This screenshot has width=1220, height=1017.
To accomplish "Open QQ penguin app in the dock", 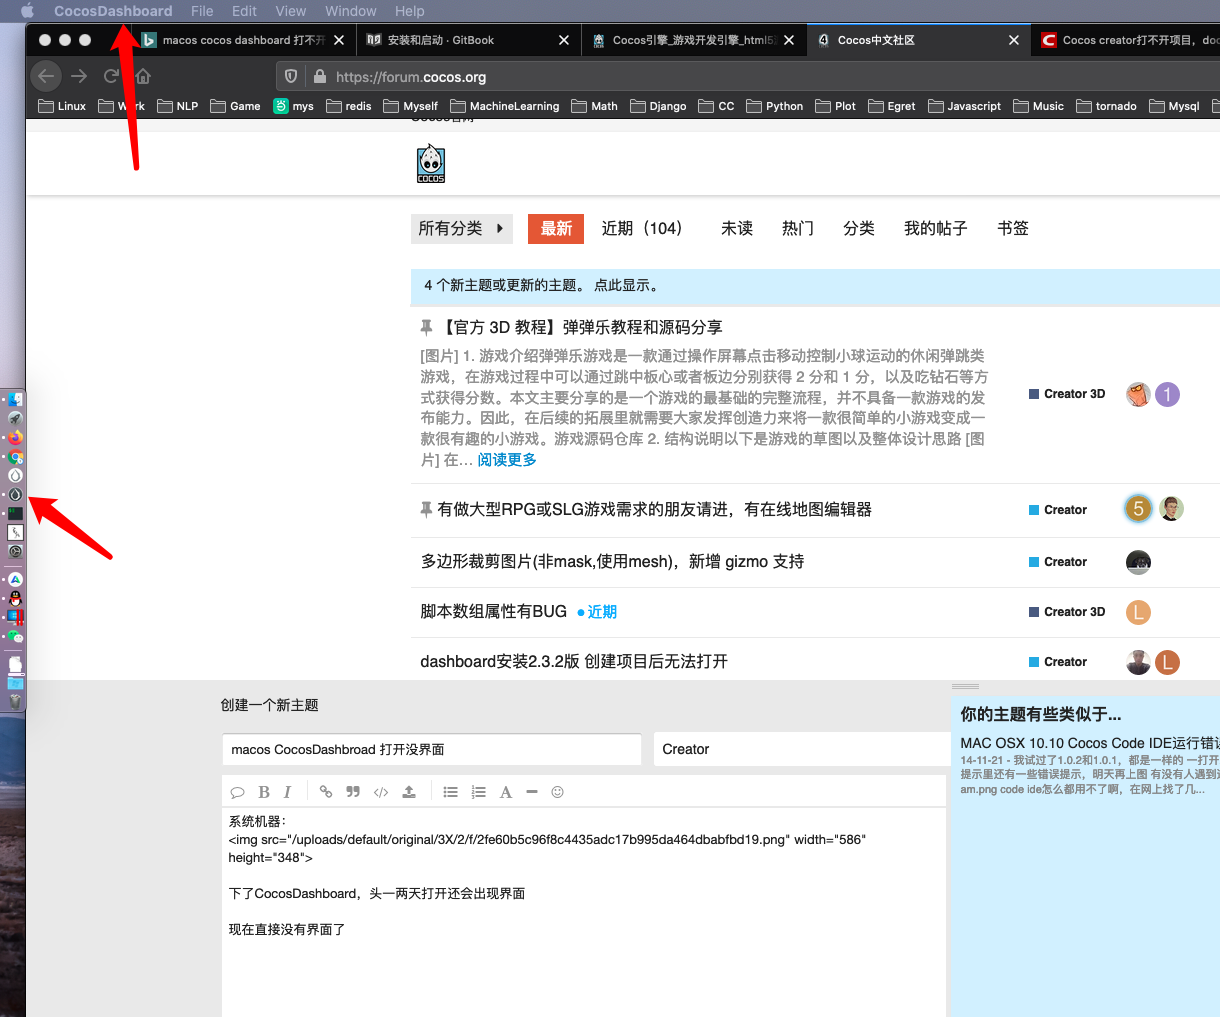I will [x=15, y=598].
